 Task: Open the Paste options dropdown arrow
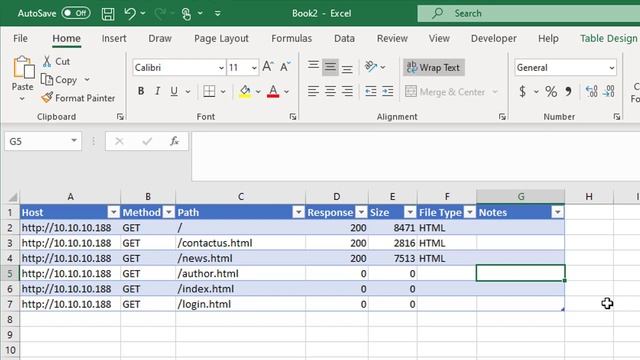click(x=22, y=99)
